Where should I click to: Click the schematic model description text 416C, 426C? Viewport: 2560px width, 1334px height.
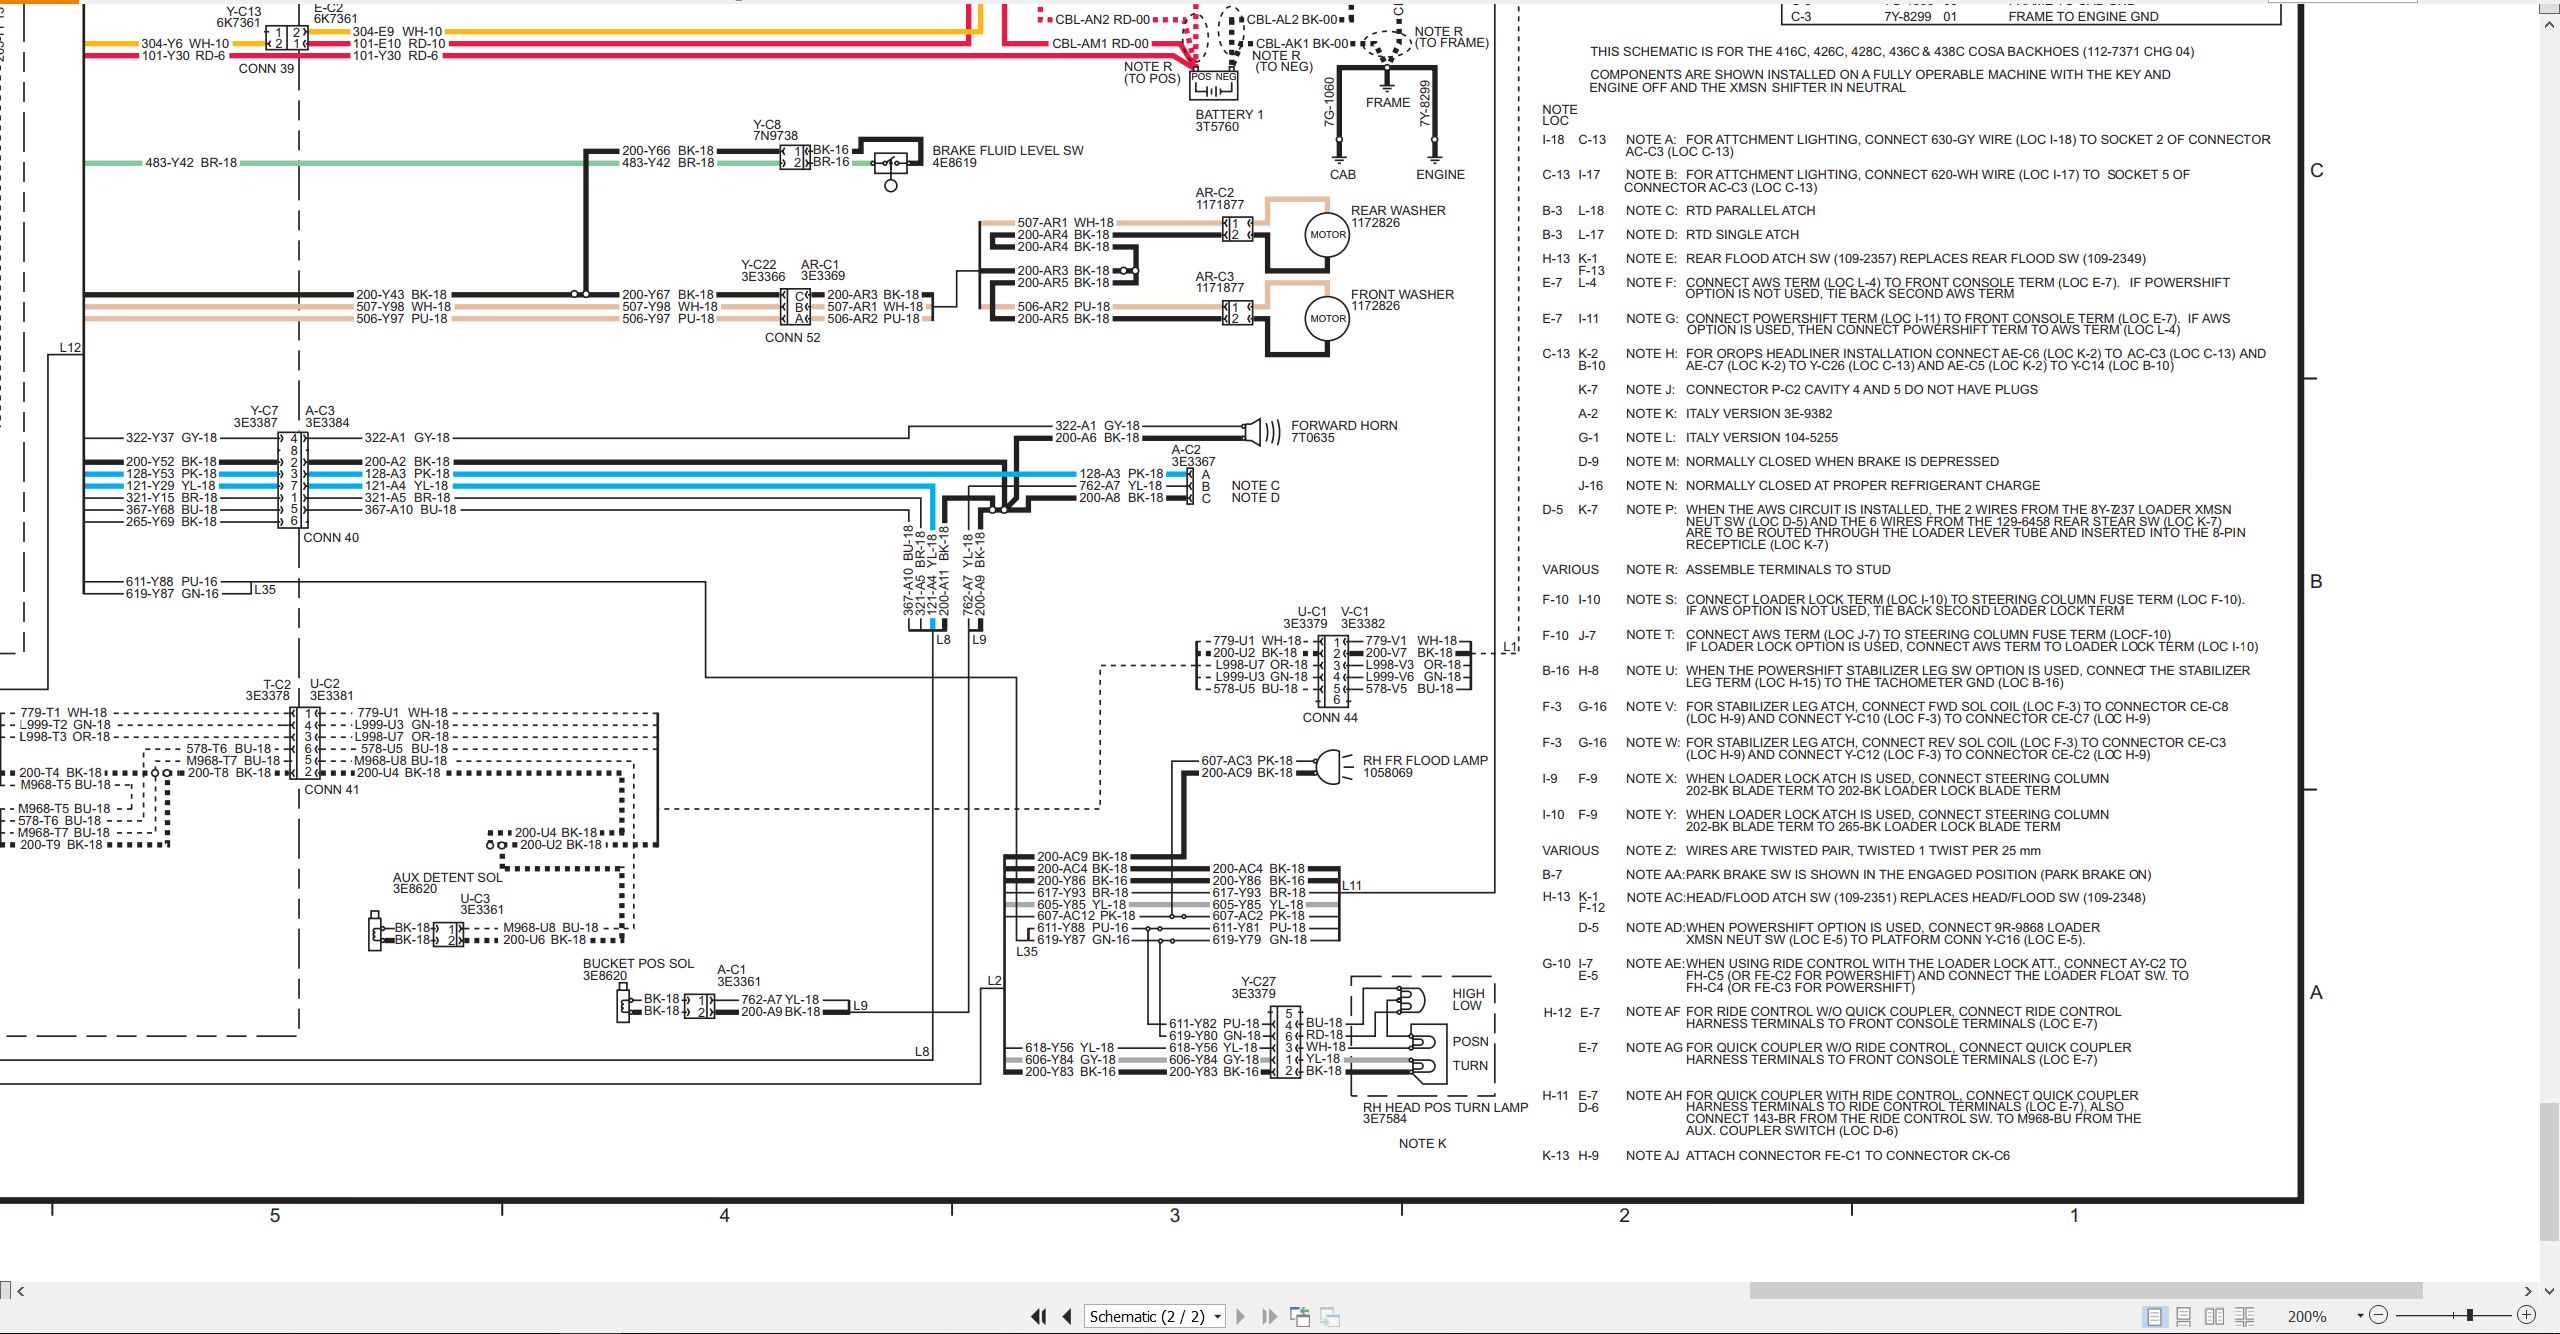(1892, 51)
